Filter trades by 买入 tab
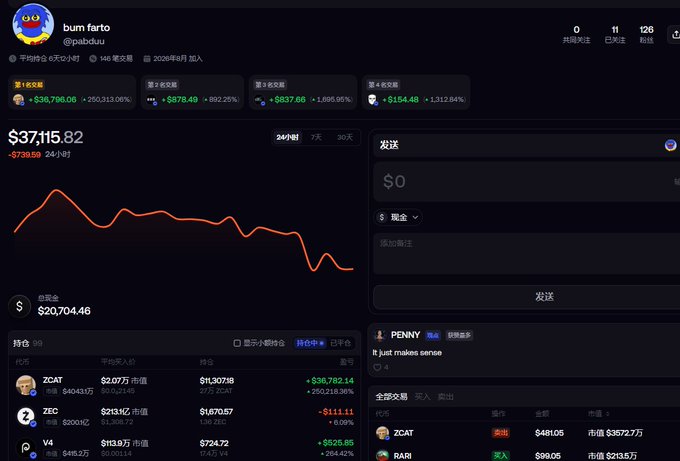This screenshot has width=680, height=461. [422, 397]
